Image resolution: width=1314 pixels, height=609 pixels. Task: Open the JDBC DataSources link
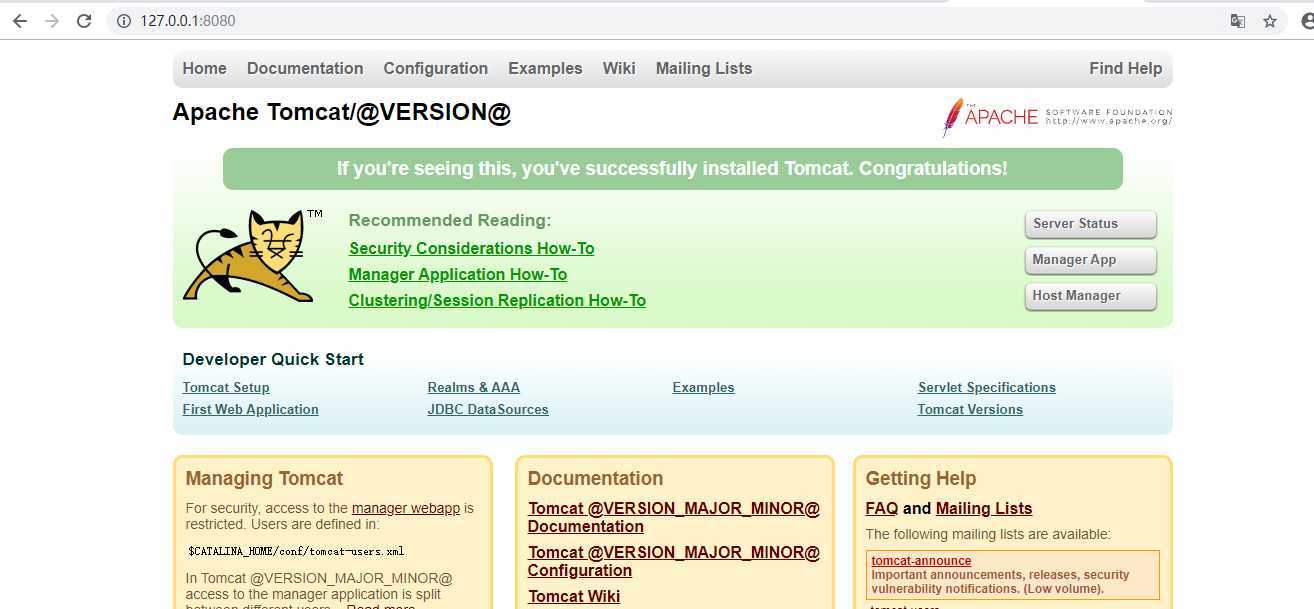[488, 409]
